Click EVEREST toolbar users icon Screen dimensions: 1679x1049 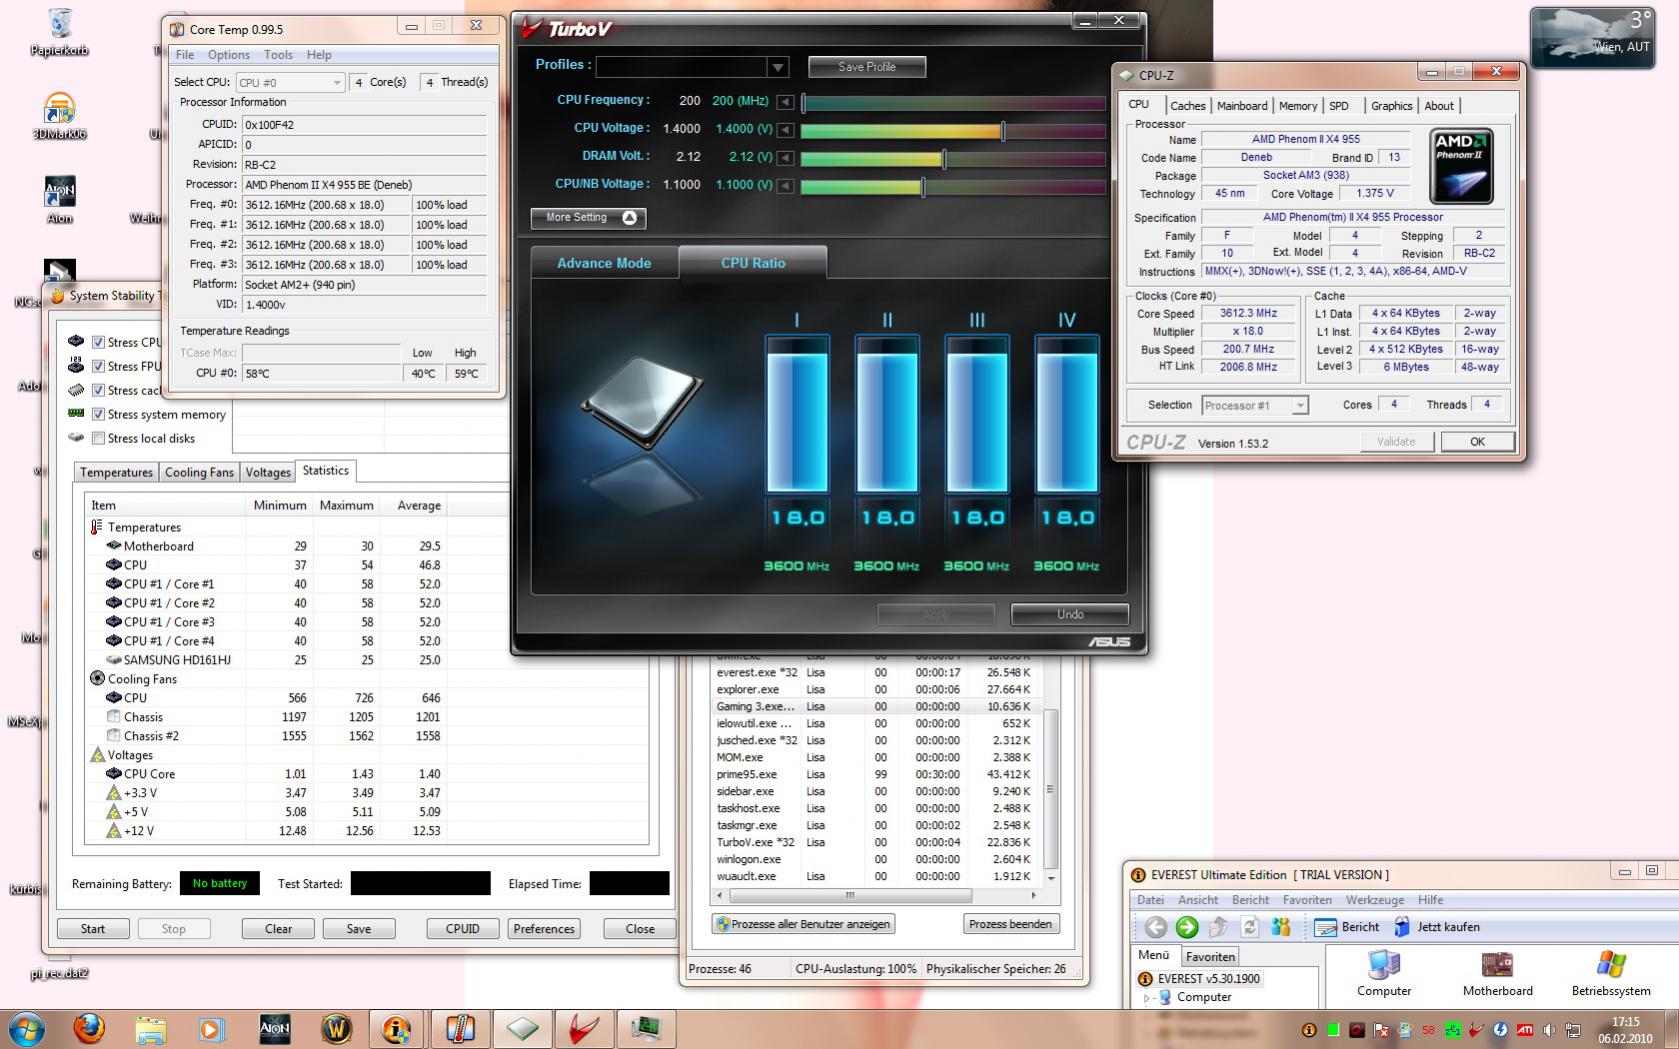(1281, 927)
